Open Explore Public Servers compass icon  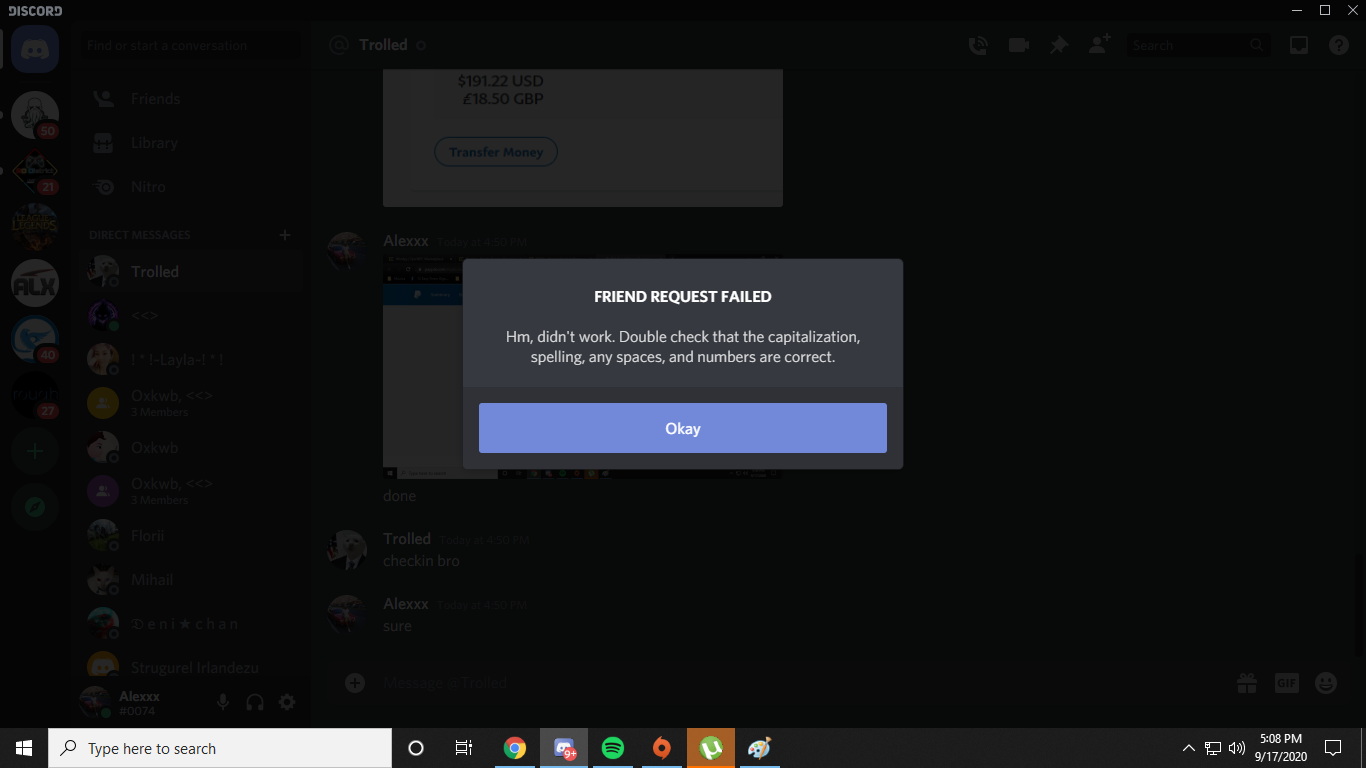click(35, 507)
